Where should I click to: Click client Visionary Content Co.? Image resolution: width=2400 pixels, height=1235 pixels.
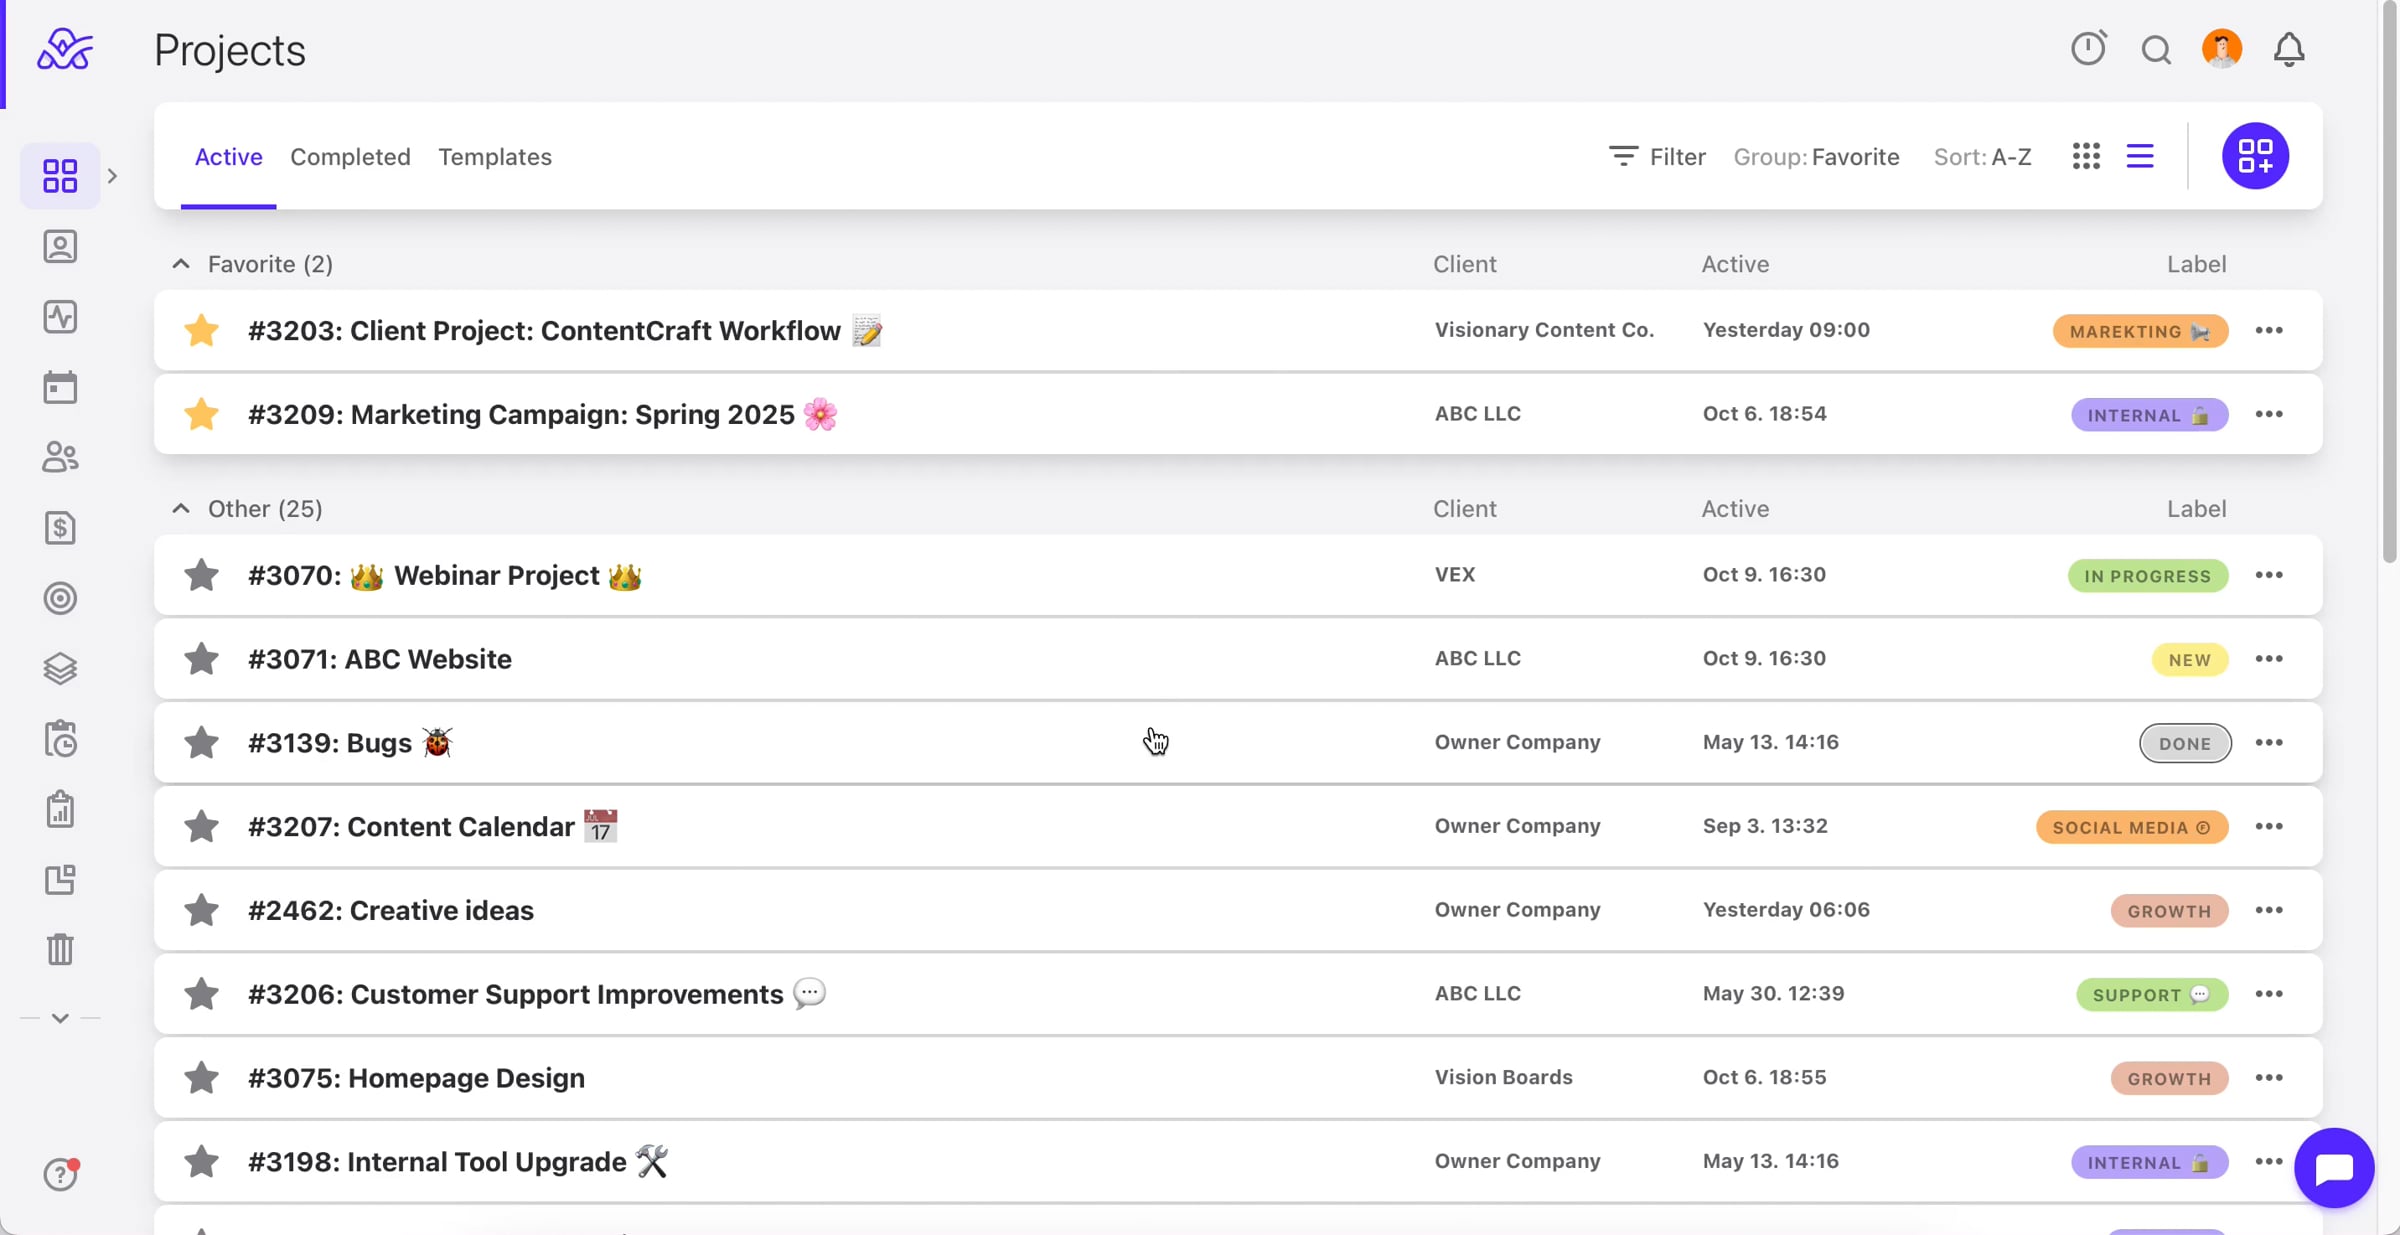click(1544, 330)
